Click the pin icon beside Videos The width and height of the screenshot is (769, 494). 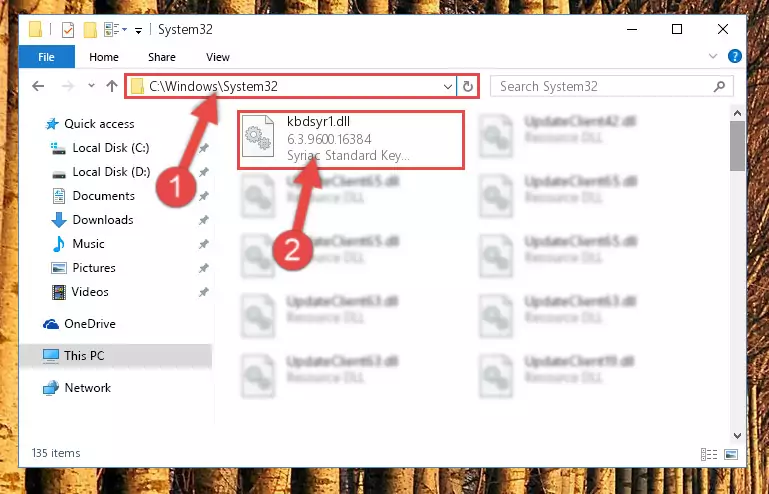(204, 292)
